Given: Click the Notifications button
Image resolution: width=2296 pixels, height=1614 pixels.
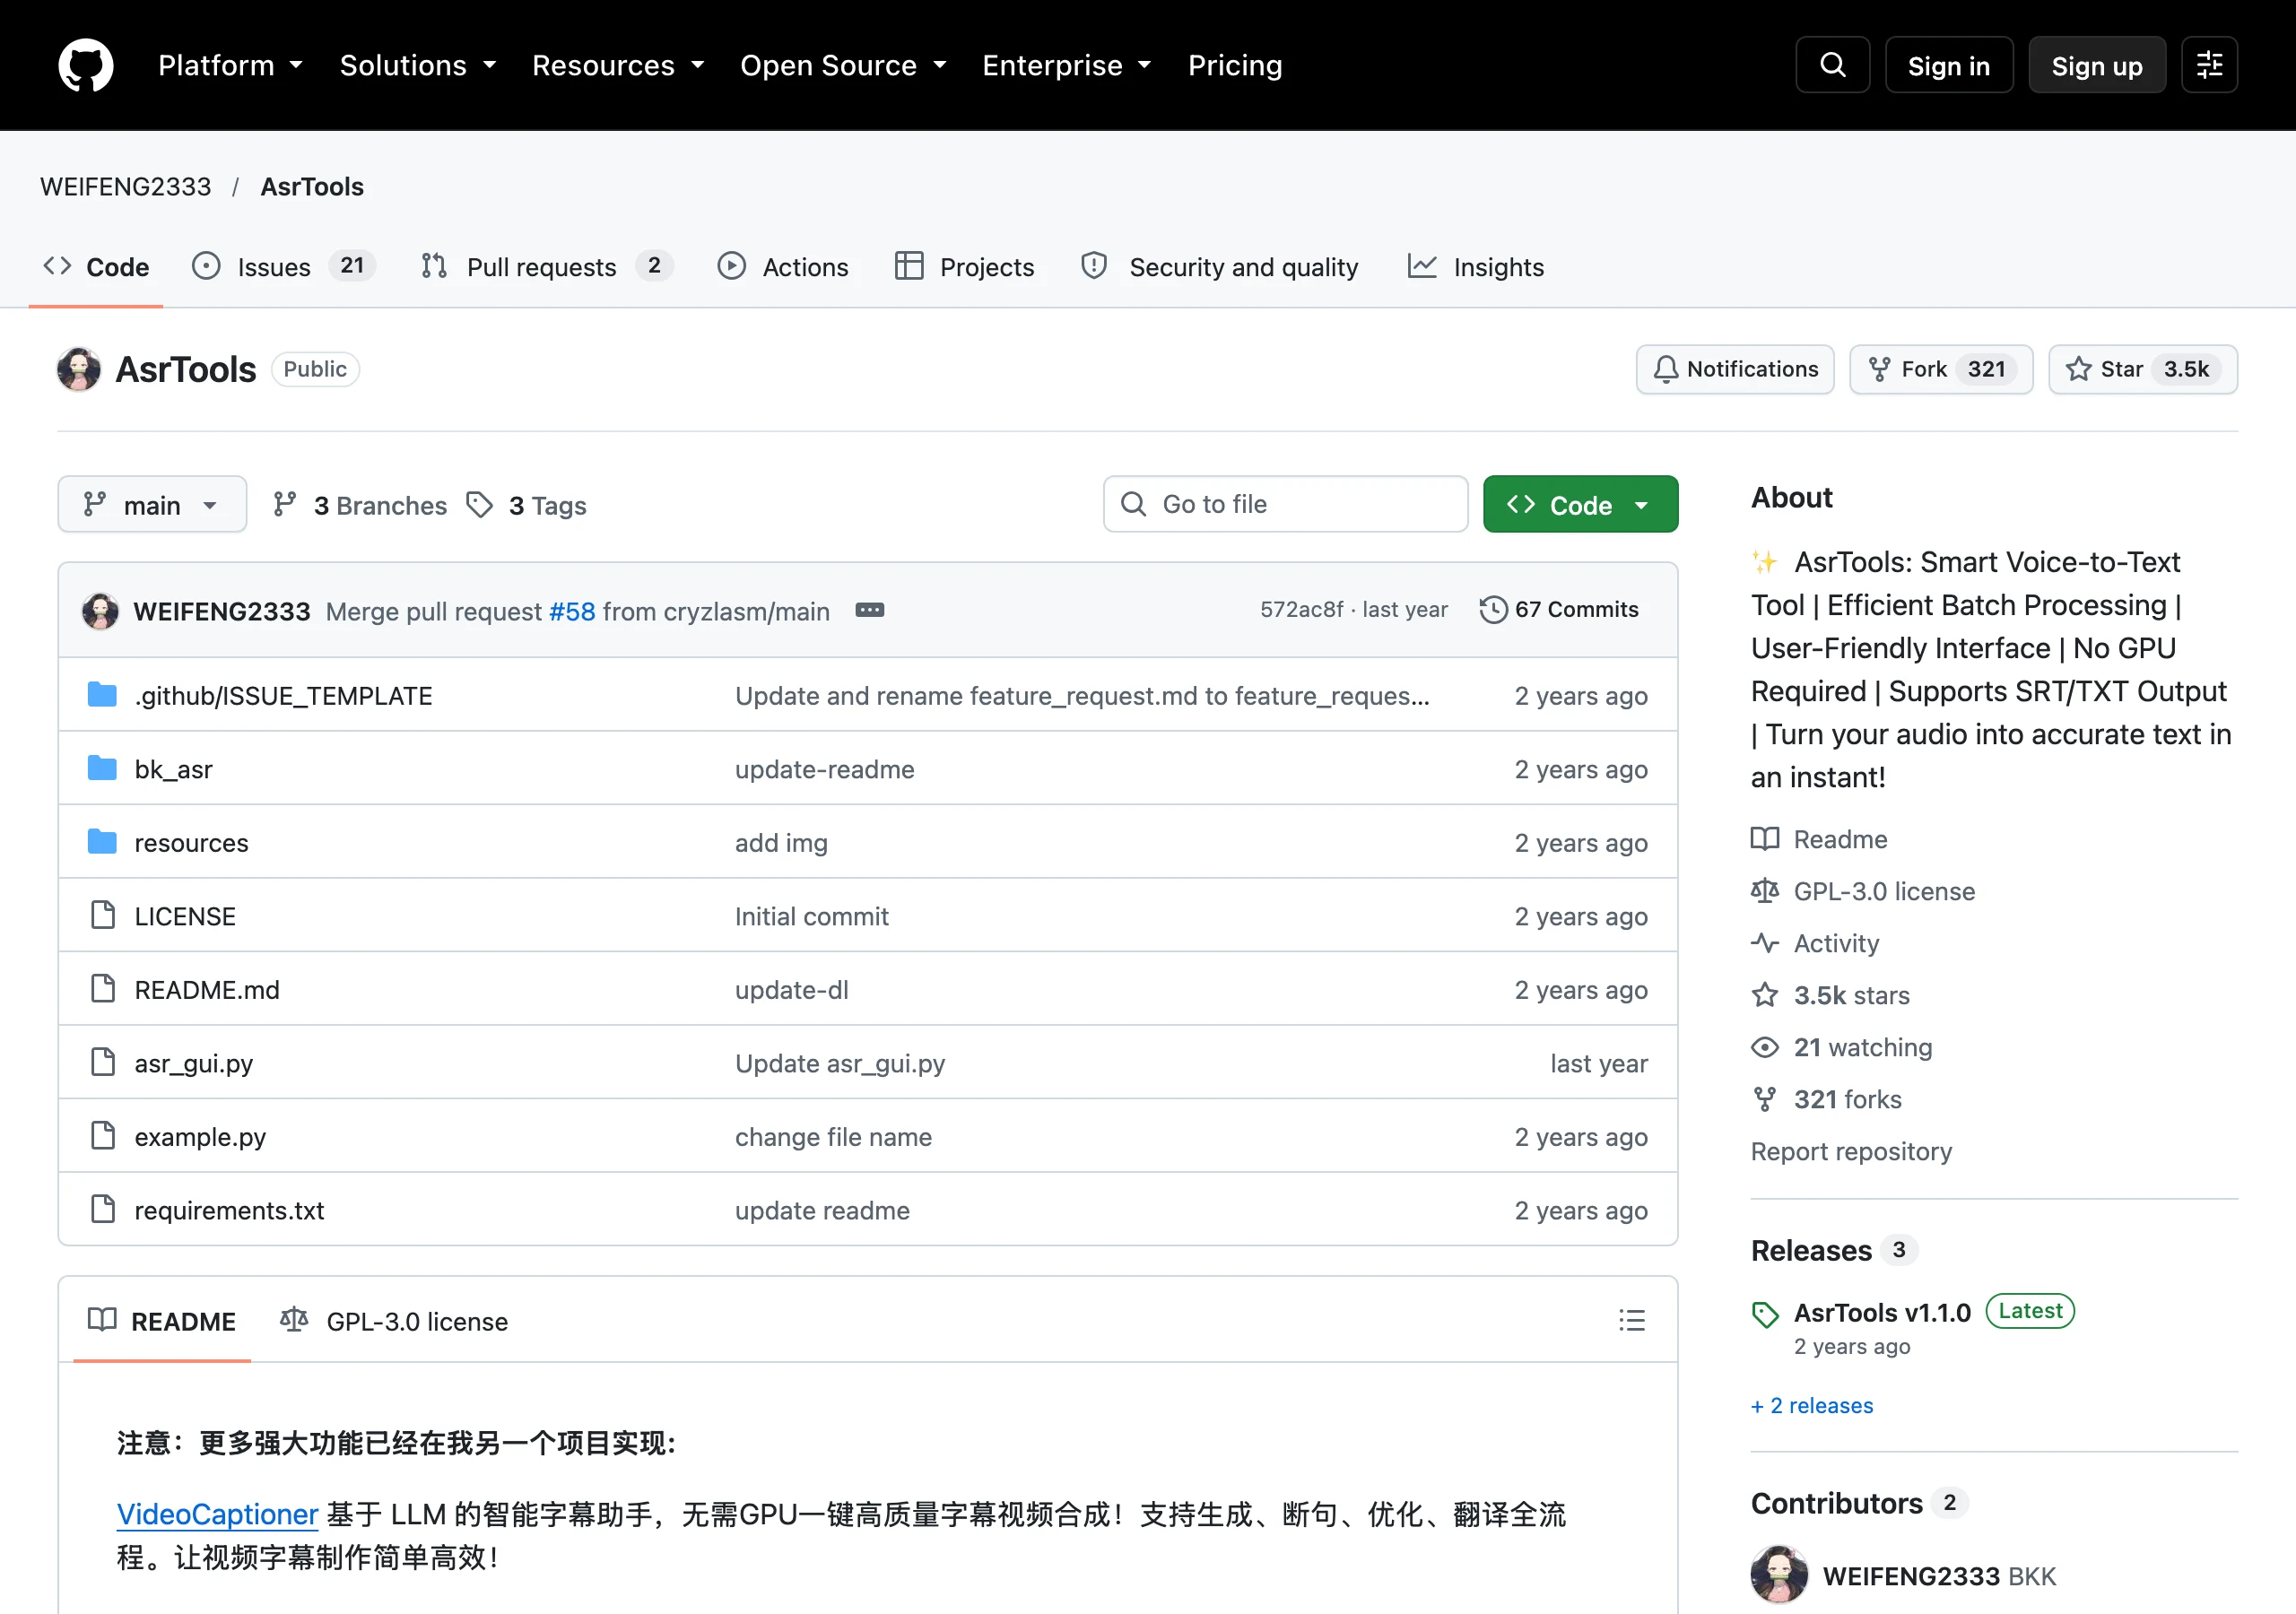Looking at the screenshot, I should pos(1735,369).
